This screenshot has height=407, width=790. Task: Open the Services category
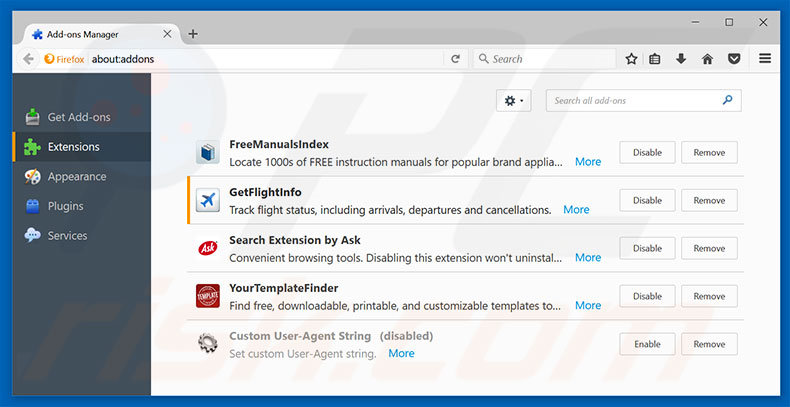[x=82, y=236]
